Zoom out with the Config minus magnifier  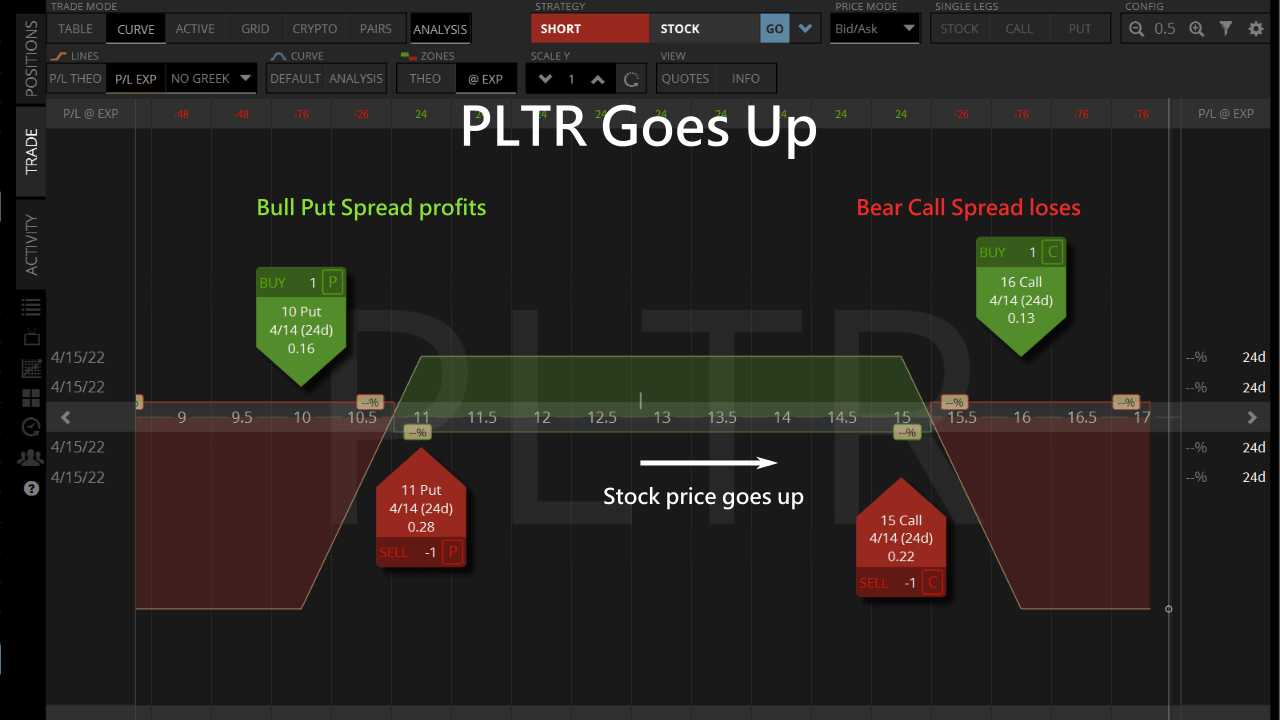point(1136,29)
